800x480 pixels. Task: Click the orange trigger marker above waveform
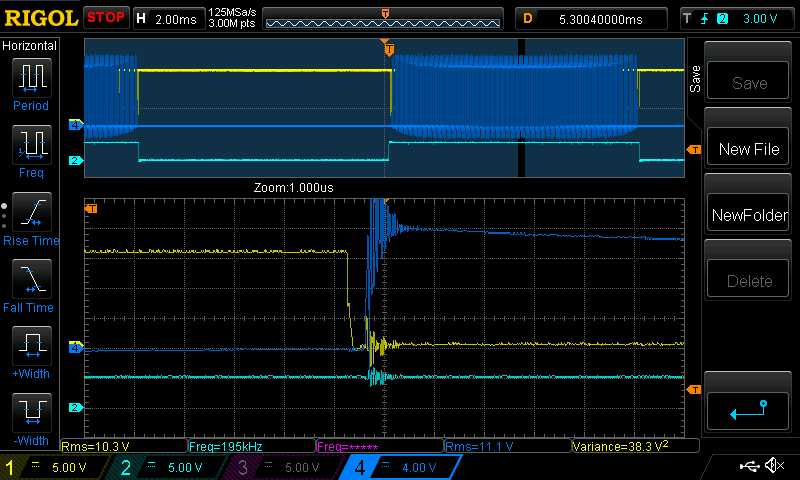point(389,49)
